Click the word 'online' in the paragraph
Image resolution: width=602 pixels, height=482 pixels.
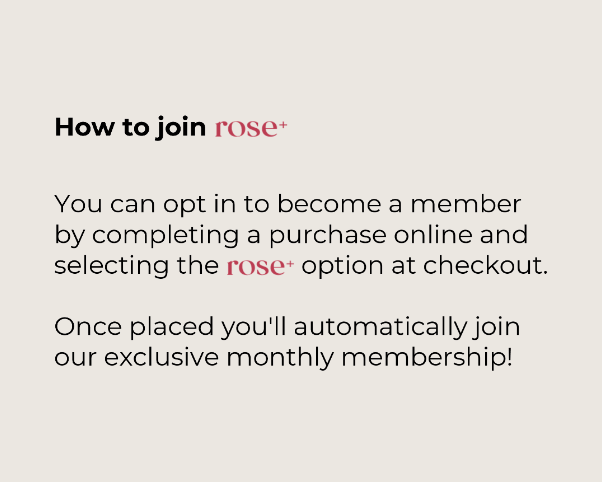(433, 234)
